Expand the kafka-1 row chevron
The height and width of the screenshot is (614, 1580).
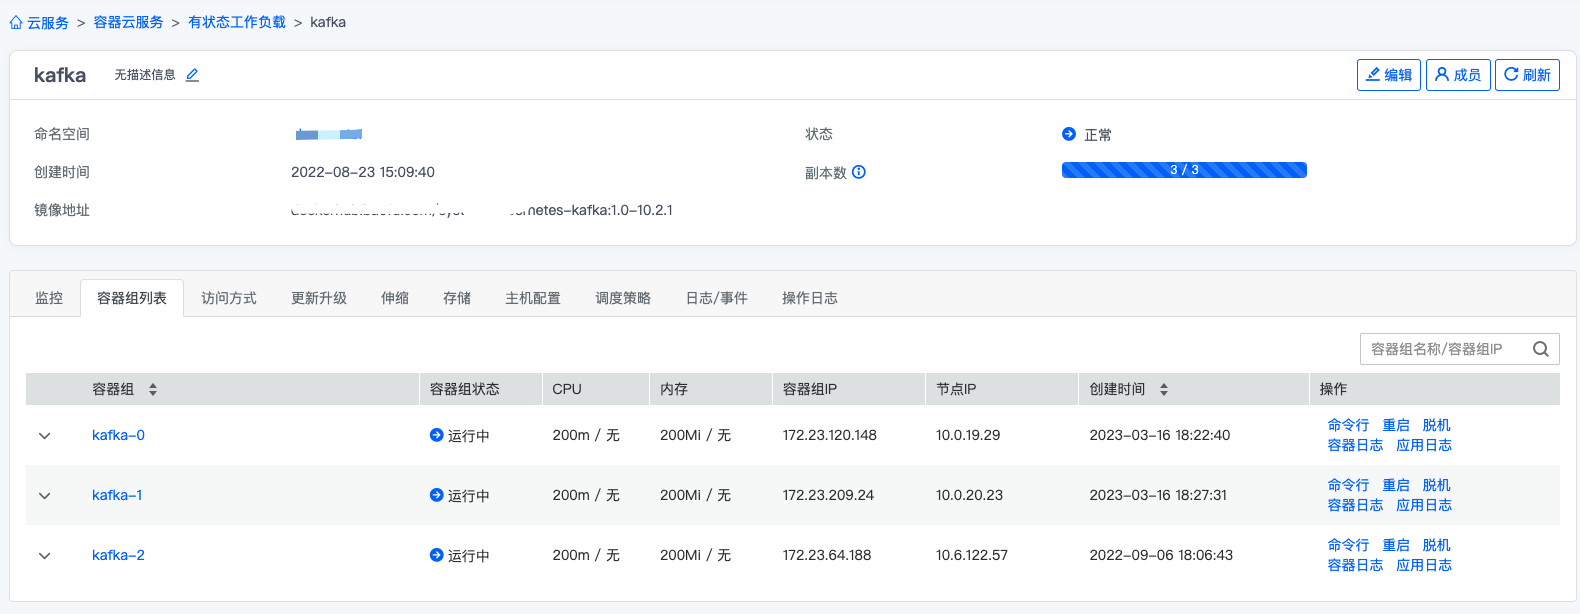point(44,496)
